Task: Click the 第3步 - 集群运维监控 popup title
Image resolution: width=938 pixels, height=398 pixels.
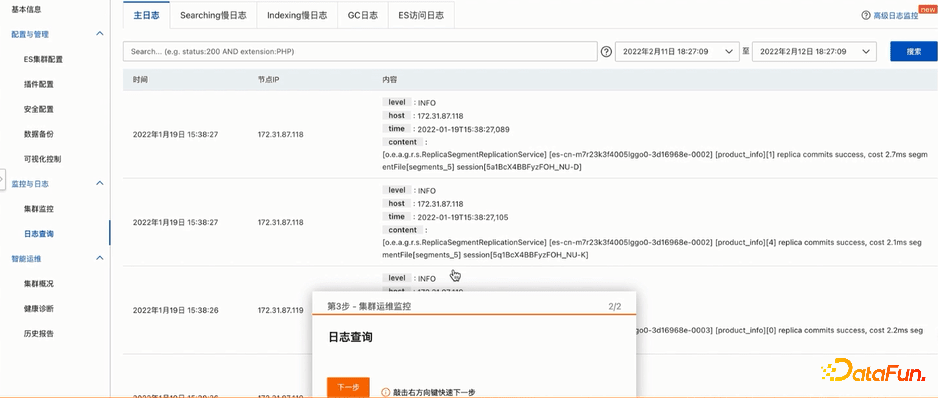Action: (x=369, y=306)
